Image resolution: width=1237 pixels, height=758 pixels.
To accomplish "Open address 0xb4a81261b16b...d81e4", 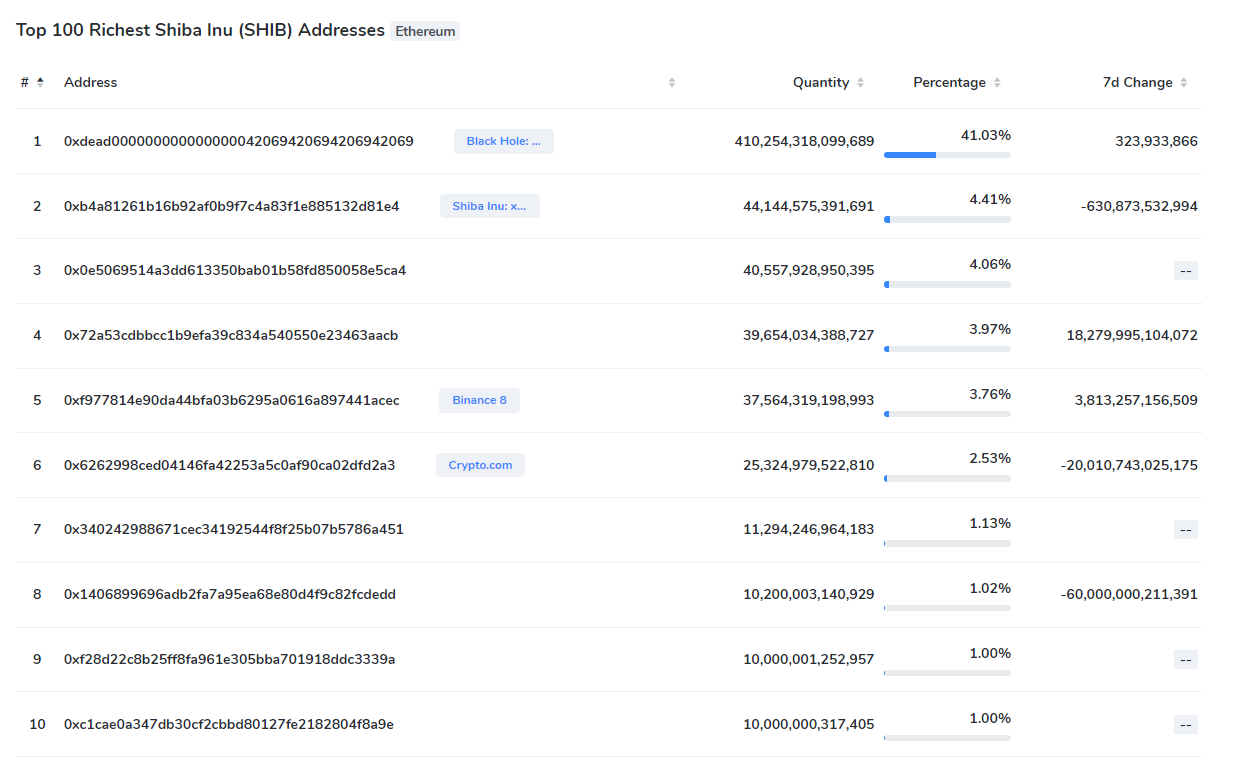I will coord(232,206).
